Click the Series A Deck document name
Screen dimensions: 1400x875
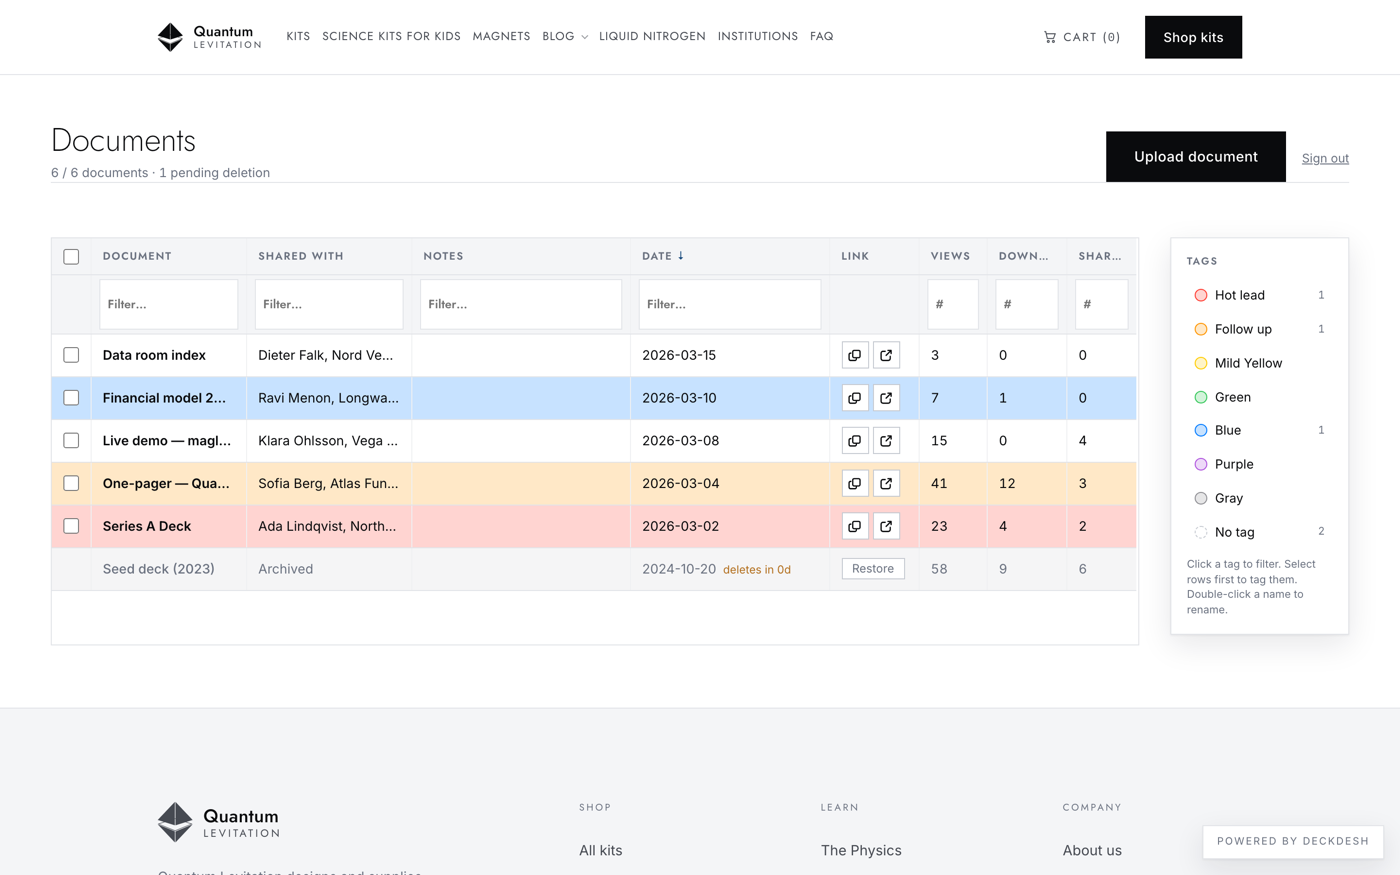pos(147,526)
